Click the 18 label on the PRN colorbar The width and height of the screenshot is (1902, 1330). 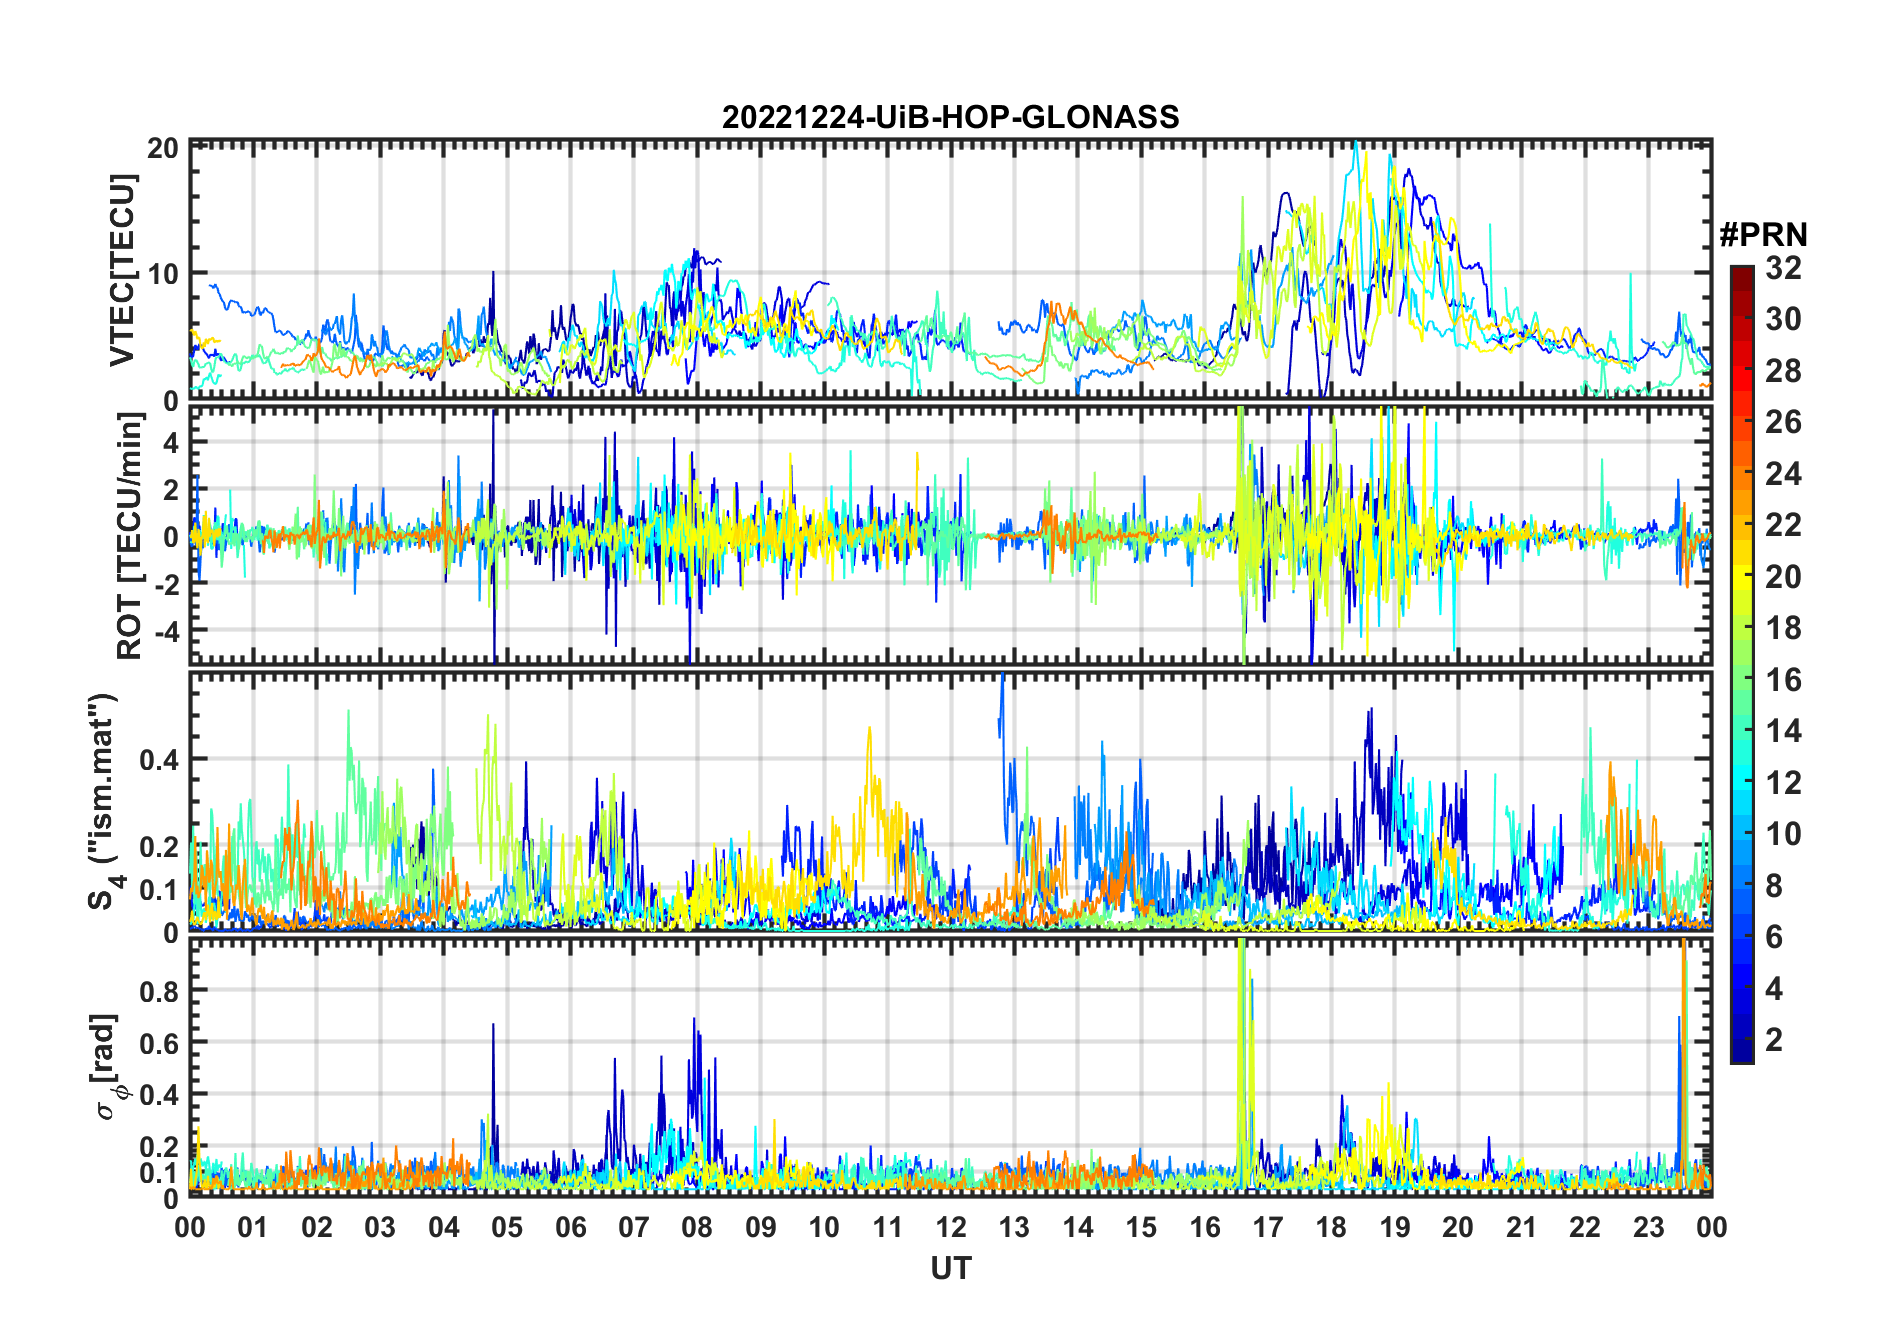[x=1783, y=628]
